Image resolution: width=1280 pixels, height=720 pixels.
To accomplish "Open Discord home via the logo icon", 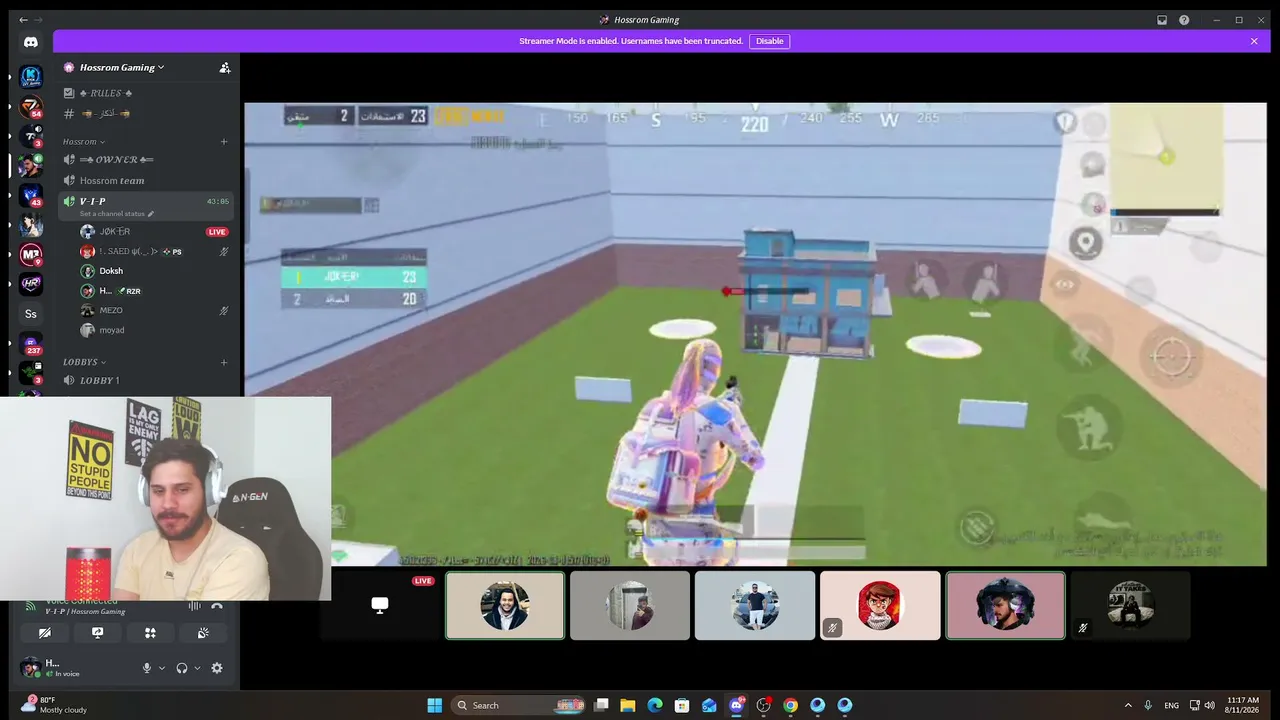I will point(31,42).
